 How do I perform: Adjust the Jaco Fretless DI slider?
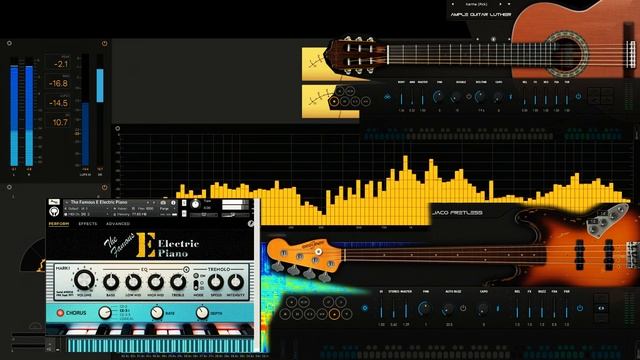coord(381,308)
